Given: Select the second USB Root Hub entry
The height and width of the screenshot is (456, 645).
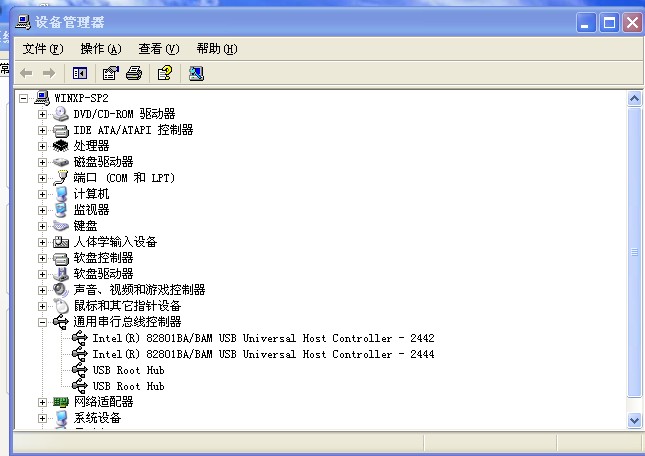Looking at the screenshot, I should pos(128,386).
